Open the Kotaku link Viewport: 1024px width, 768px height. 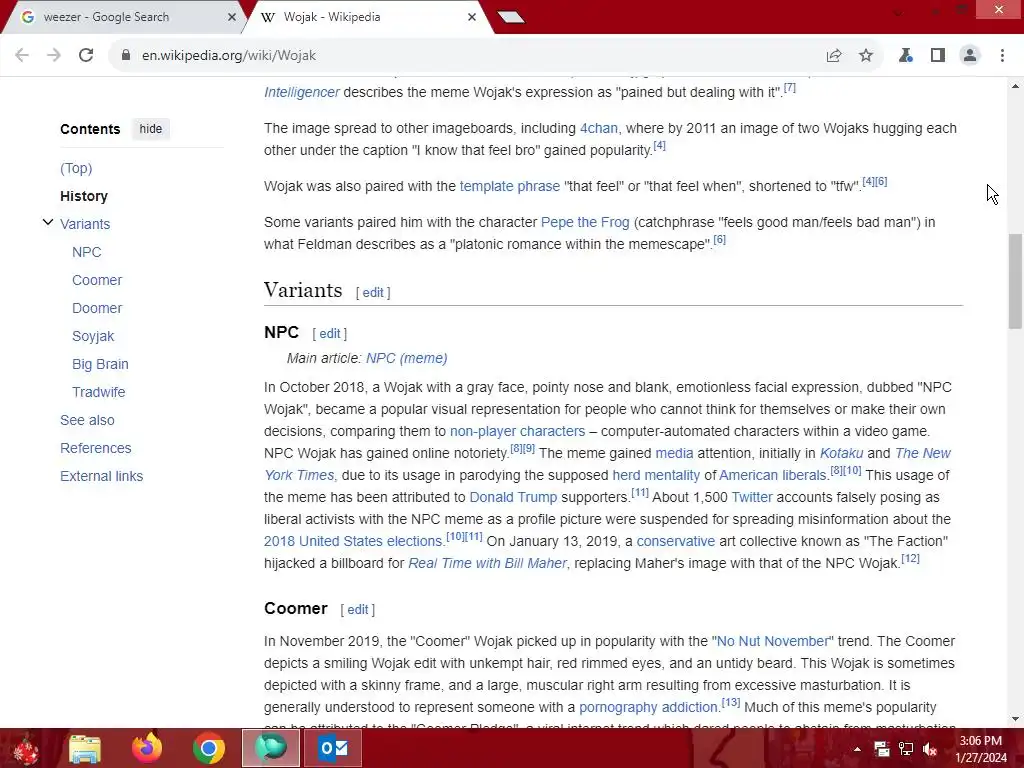coord(841,453)
